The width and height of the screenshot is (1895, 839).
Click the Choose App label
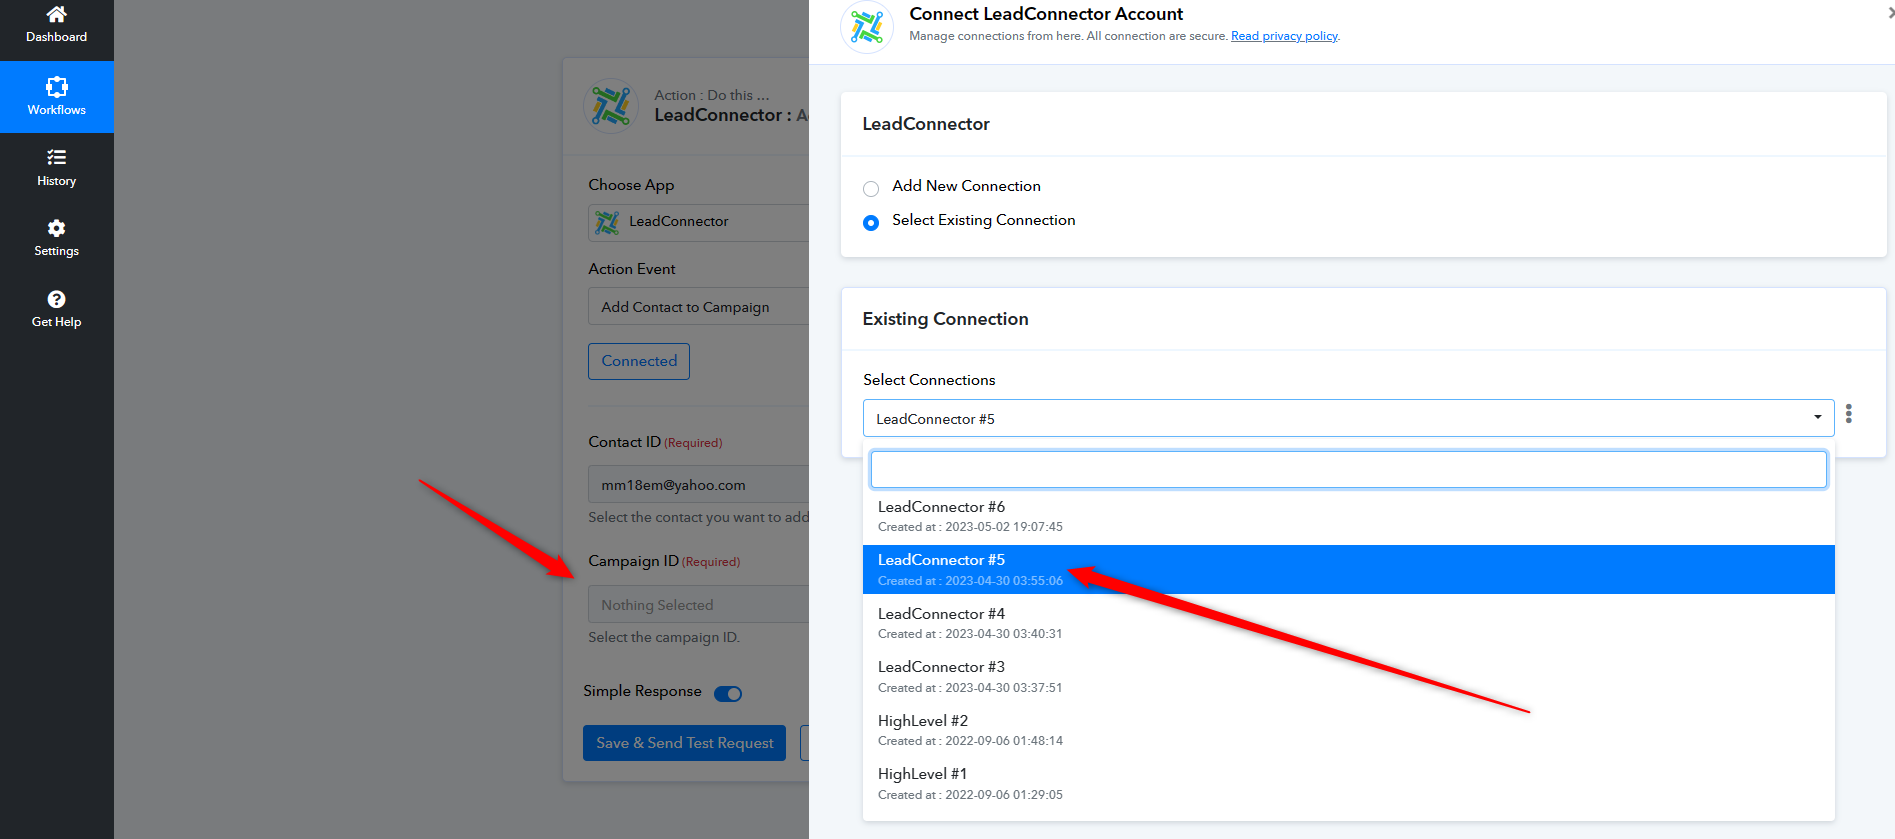[x=631, y=185]
